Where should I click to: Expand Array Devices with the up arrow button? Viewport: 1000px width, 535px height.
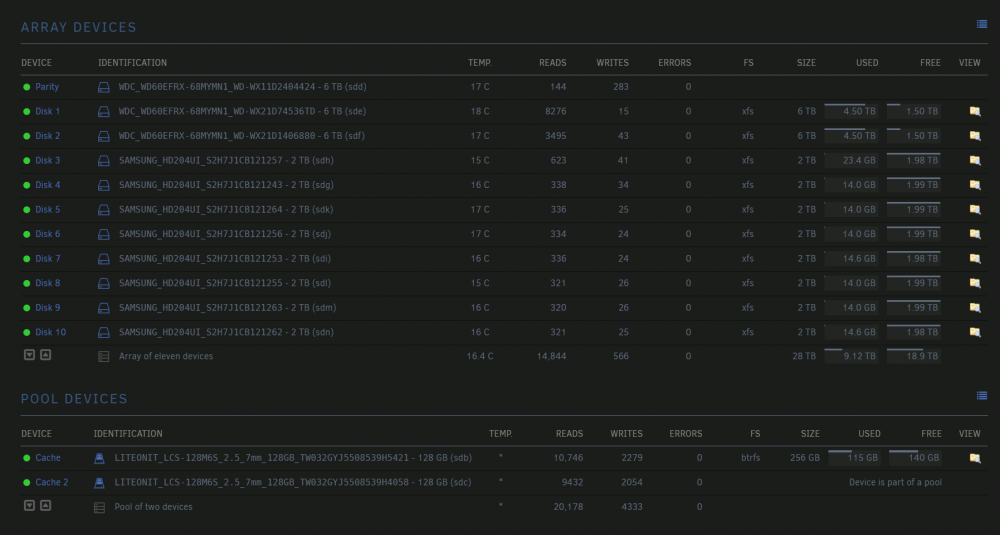pyautogui.click(x=45, y=355)
